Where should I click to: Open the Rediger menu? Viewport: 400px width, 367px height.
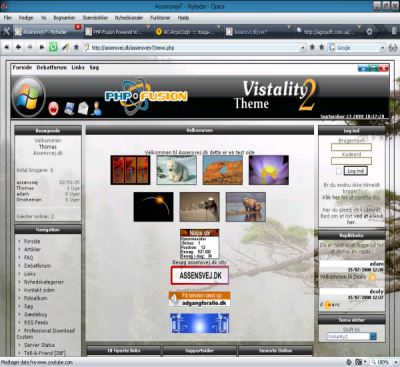(26, 18)
